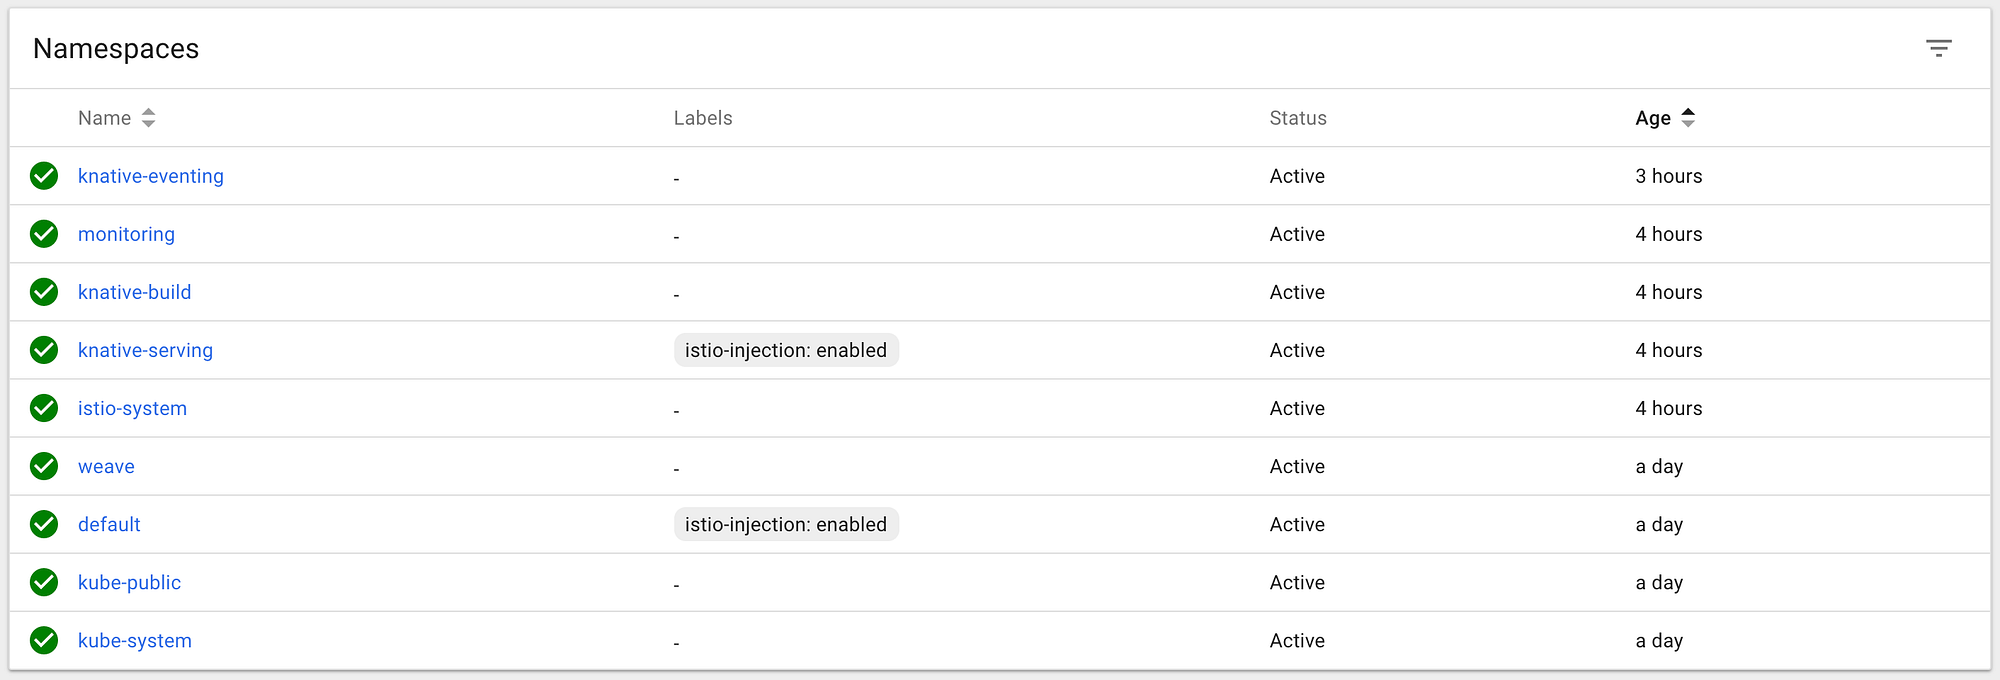
Task: Click the knative-eventing green status checkmark
Action: 44,176
